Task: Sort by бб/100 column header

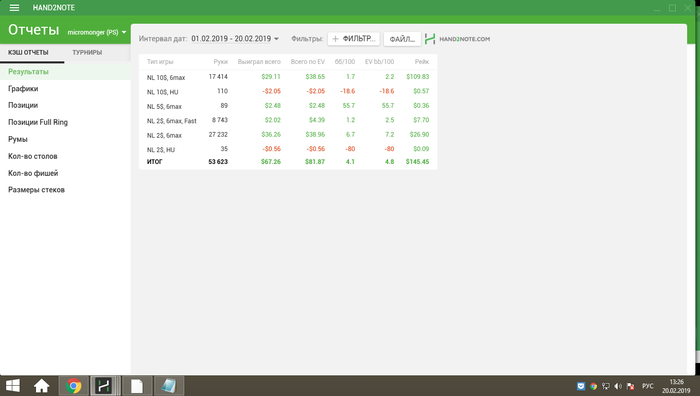Action: click(345, 62)
